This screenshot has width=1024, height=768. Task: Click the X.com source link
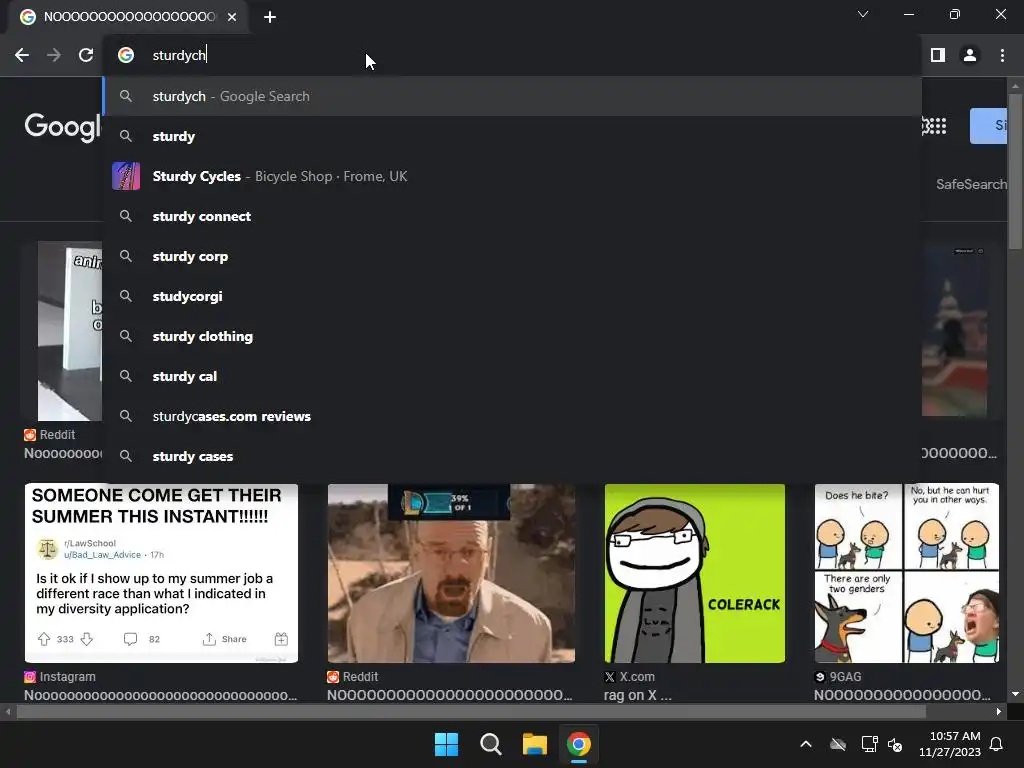pos(630,677)
